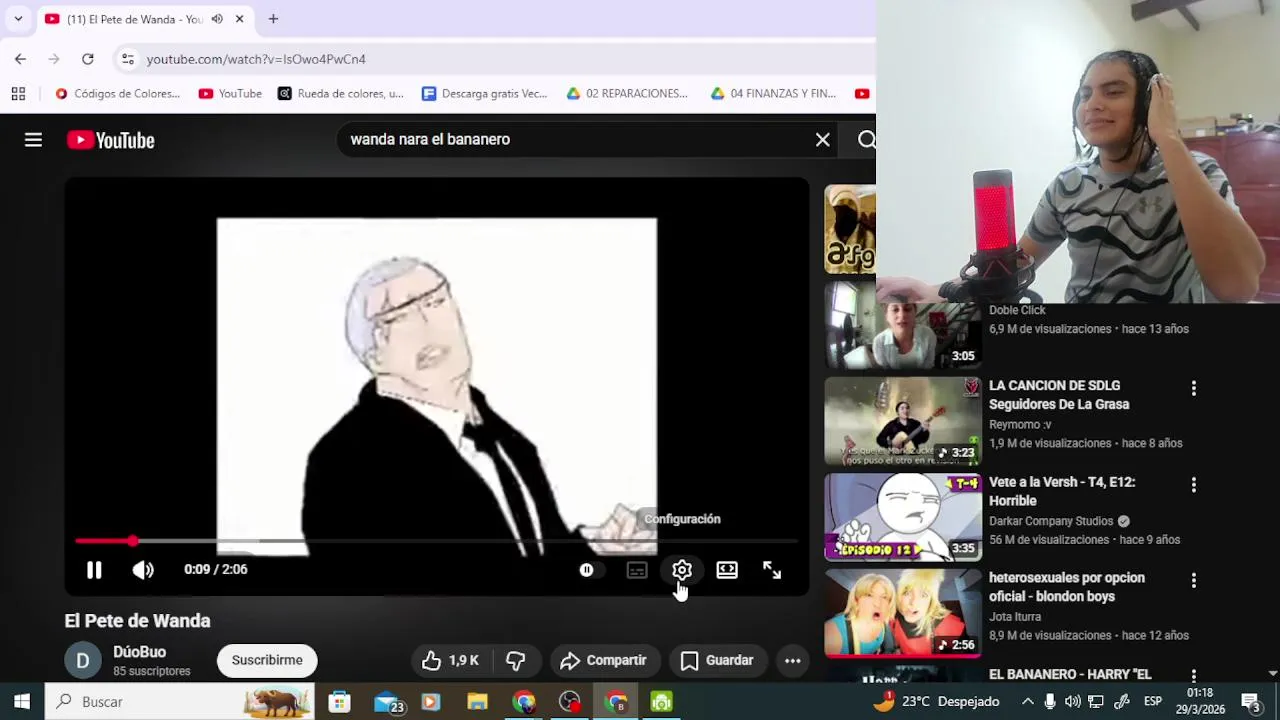This screenshot has height=720, width=1280.
Task: Open the YouTube bookmark
Action: pos(230,94)
